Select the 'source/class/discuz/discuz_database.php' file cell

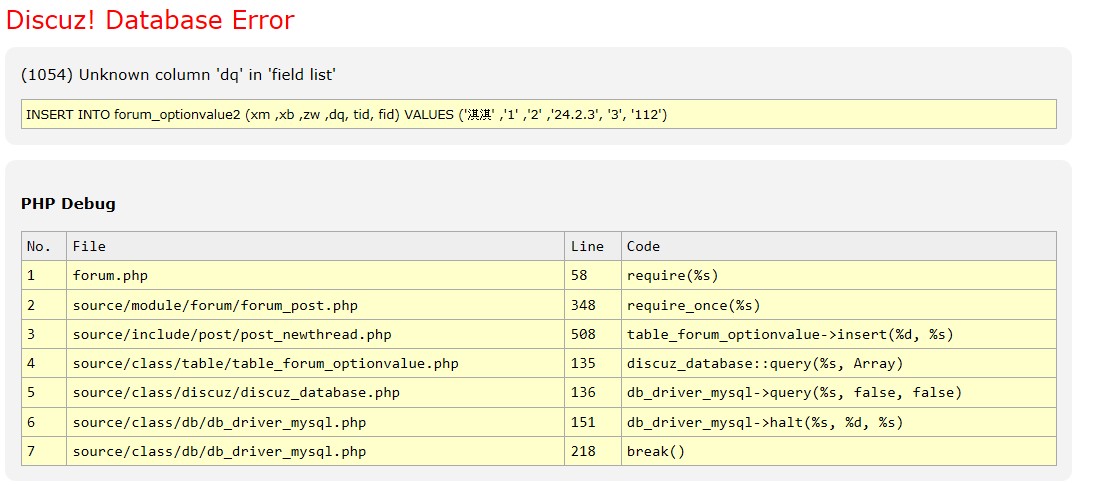[315, 393]
